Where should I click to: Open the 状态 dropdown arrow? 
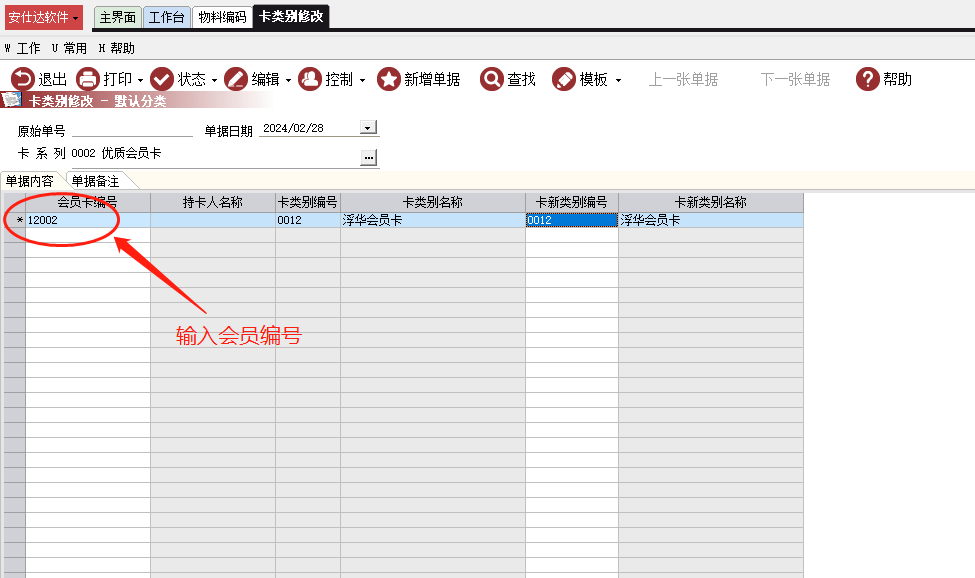coord(215,80)
